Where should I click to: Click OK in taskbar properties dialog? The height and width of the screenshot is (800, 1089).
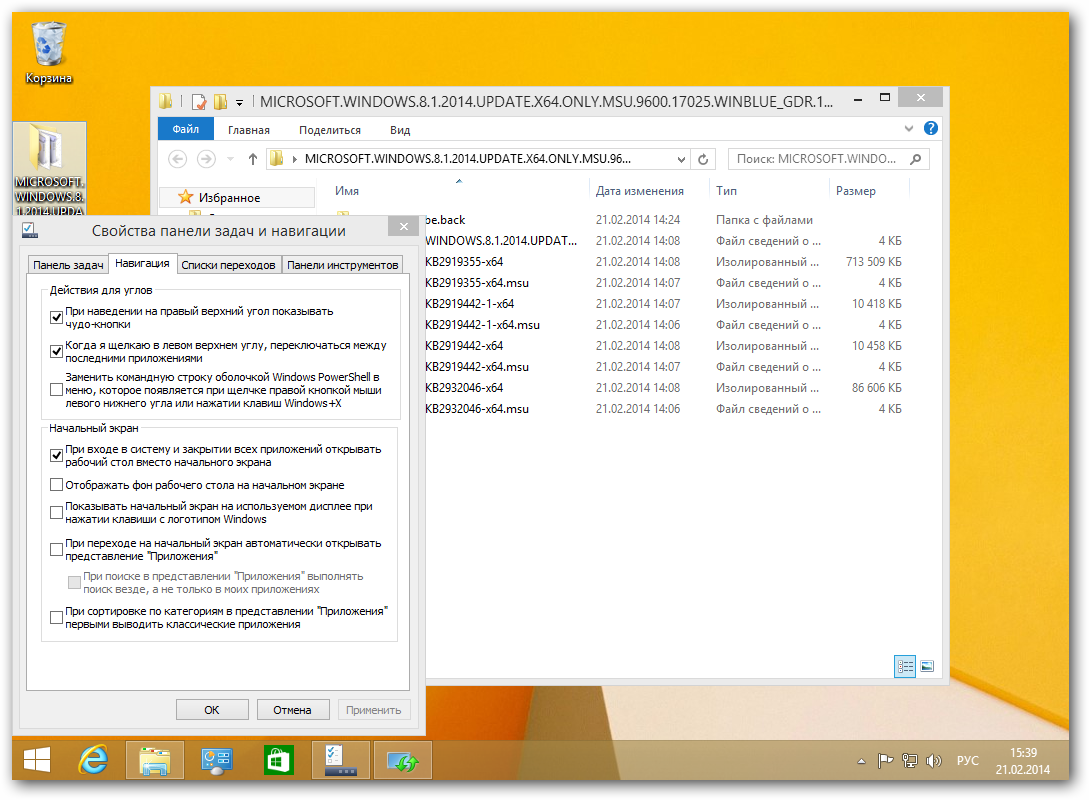tap(212, 710)
